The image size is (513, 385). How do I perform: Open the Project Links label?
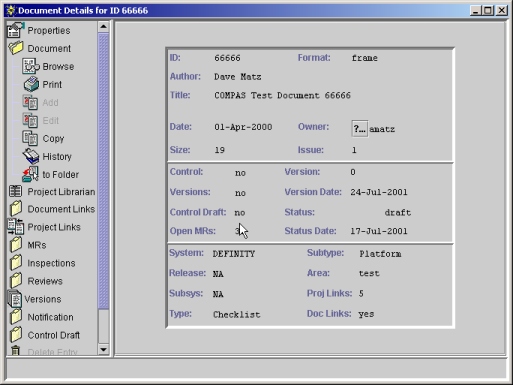coord(54,227)
